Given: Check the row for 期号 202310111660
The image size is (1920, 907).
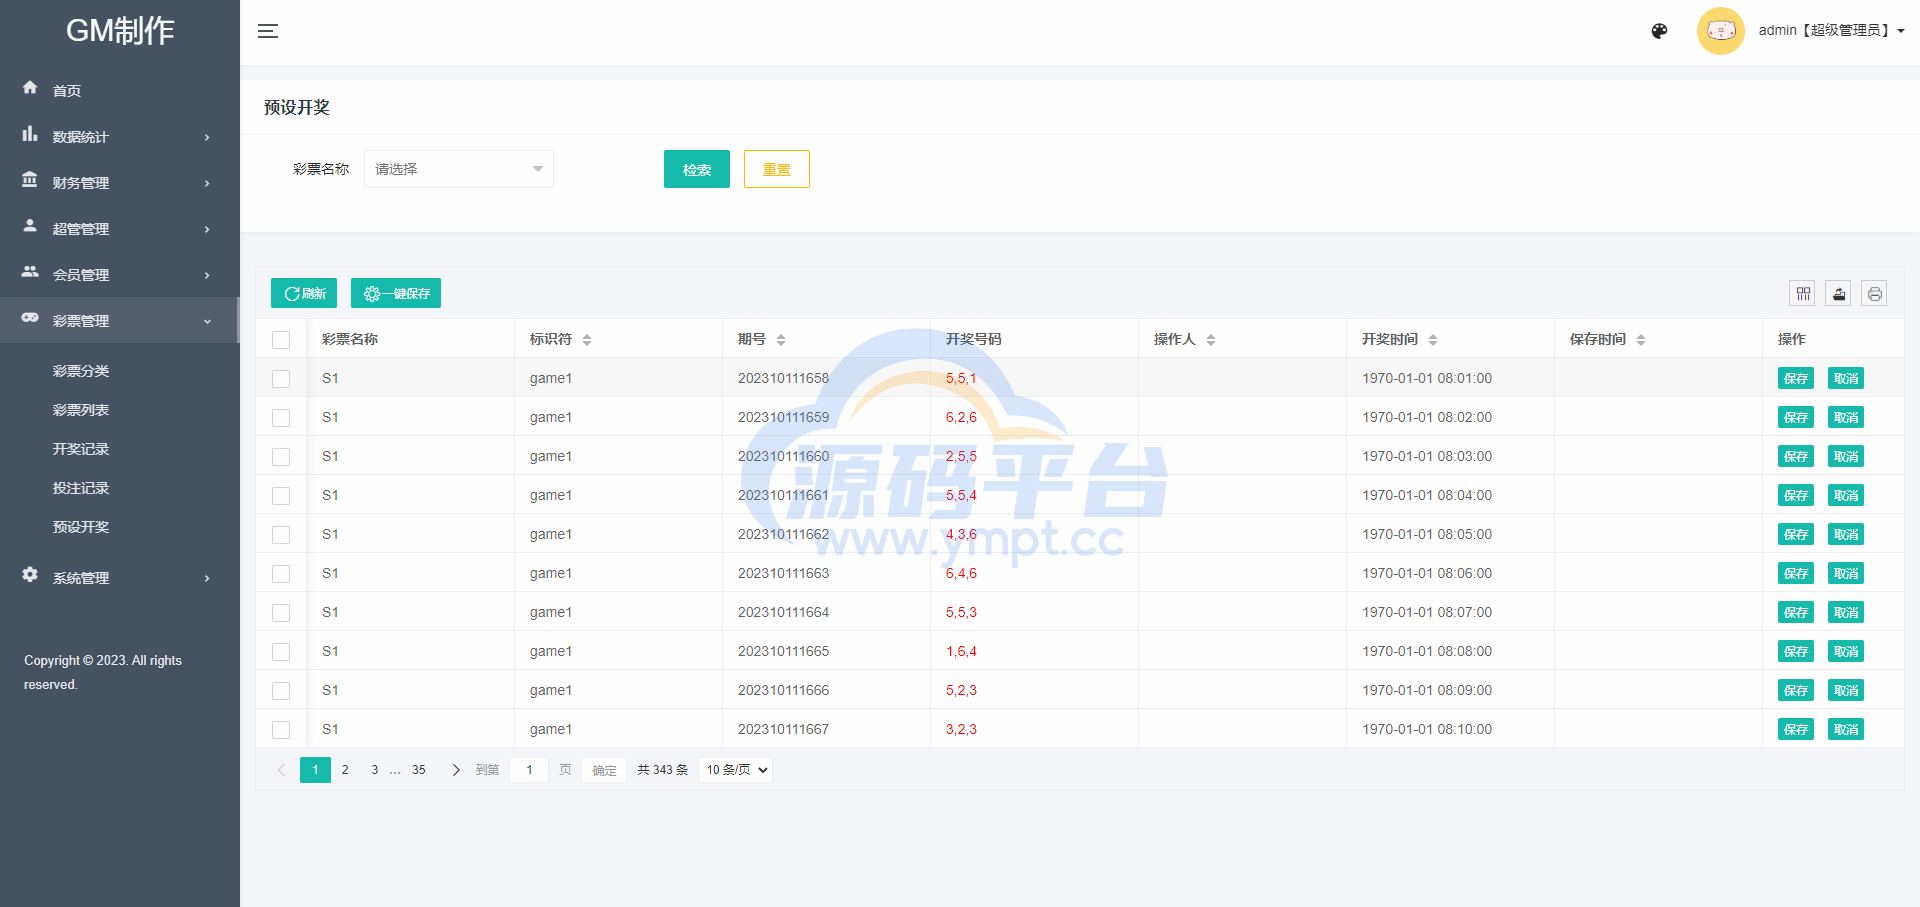Looking at the screenshot, I should click(x=281, y=457).
